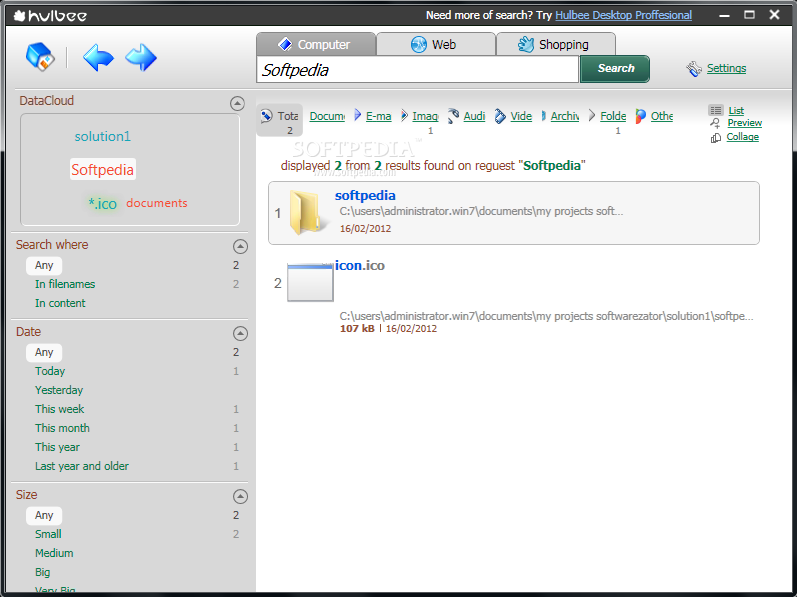The height and width of the screenshot is (597, 797).
Task: Choose Any under Size
Action: 44,515
